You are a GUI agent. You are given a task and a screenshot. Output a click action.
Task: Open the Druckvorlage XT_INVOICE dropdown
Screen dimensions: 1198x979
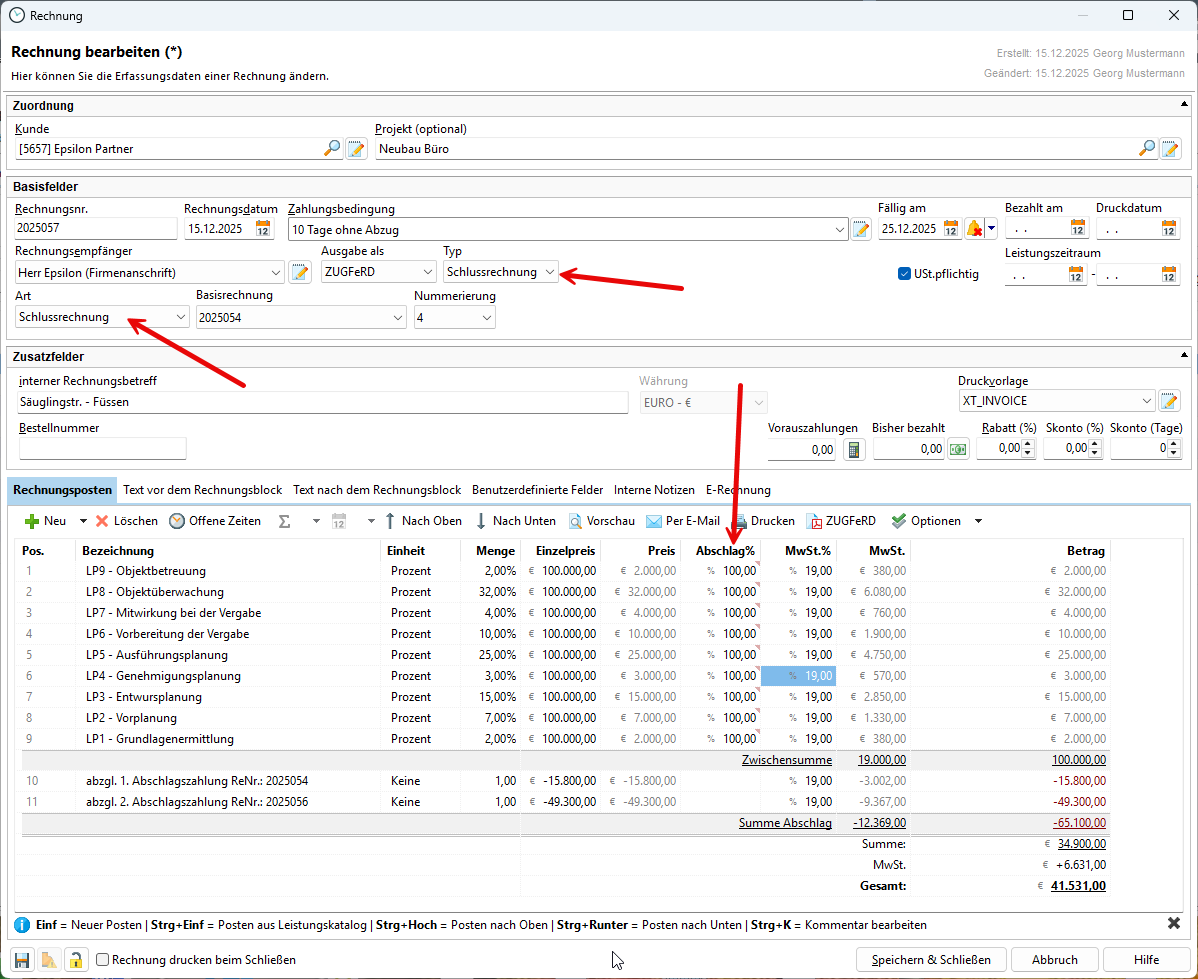point(1146,401)
